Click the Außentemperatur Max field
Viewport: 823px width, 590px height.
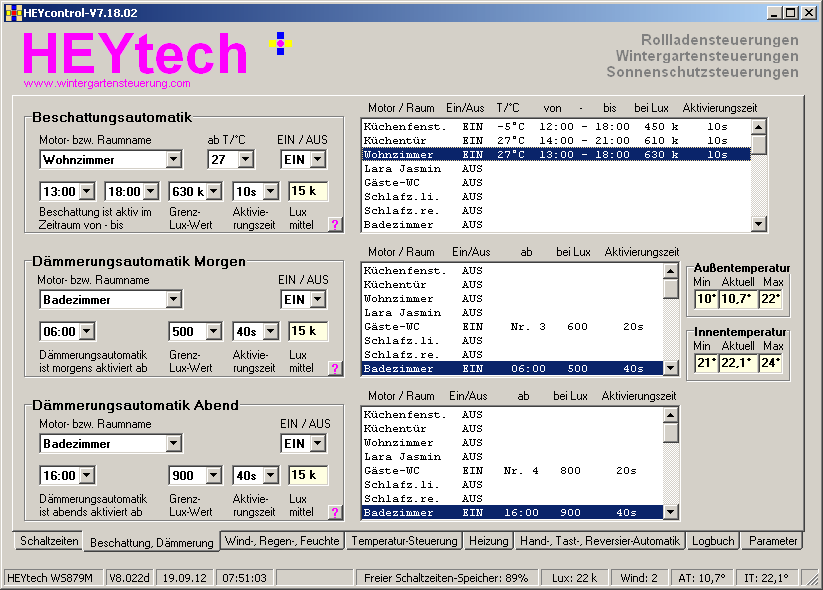click(x=771, y=299)
